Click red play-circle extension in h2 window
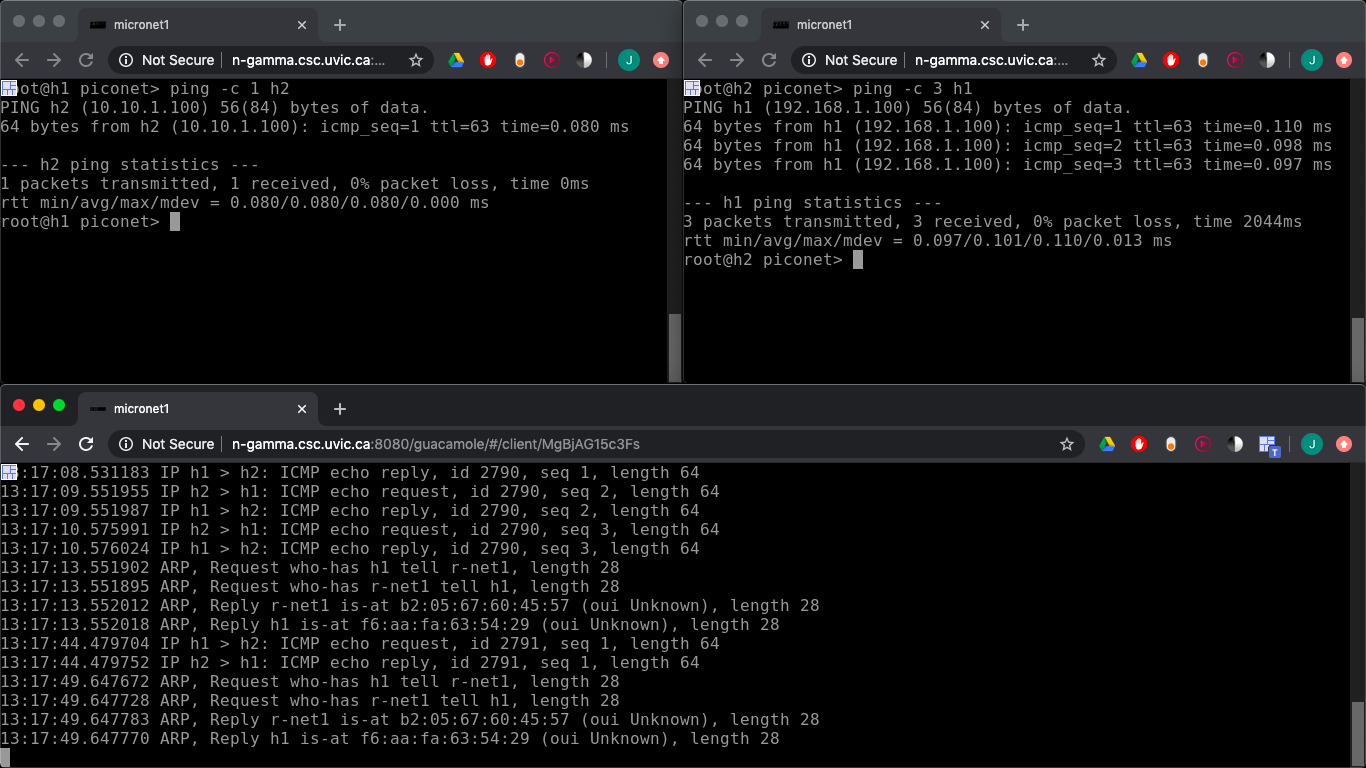The image size is (1366, 768). coord(1235,60)
